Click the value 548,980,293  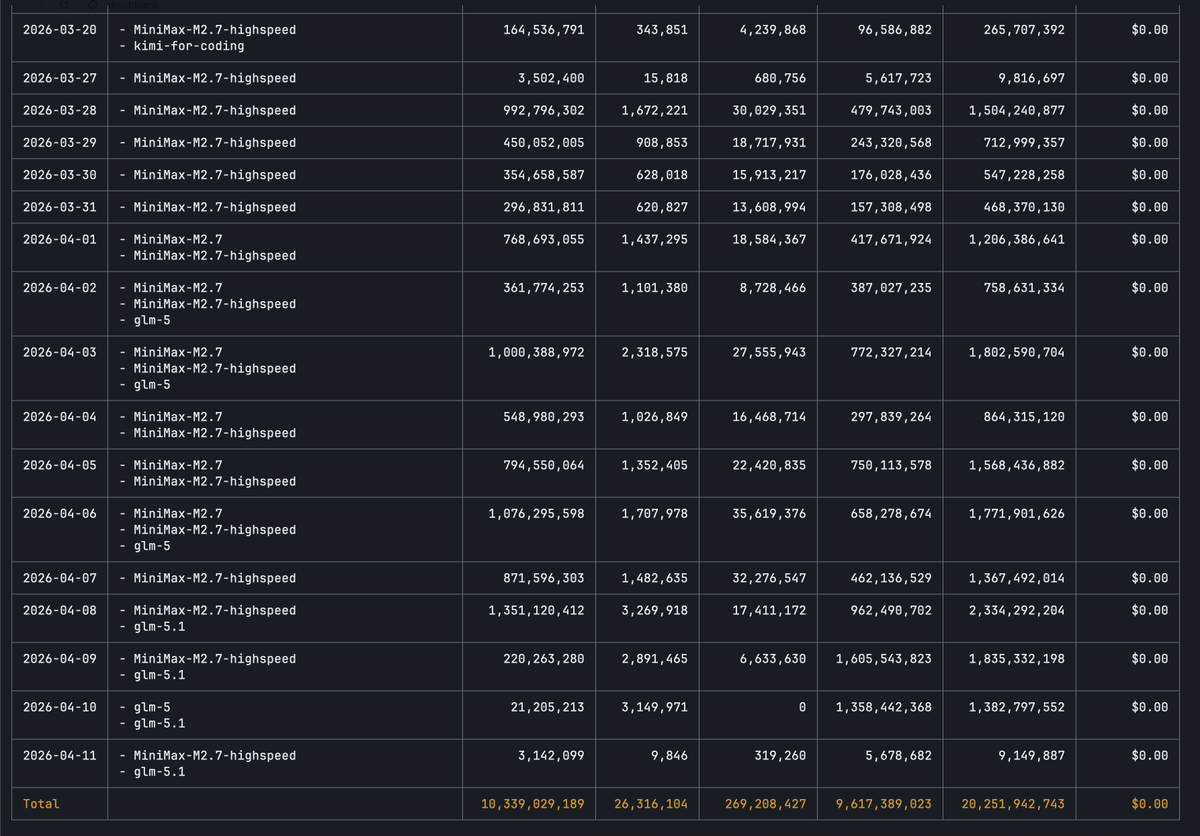(x=542, y=417)
